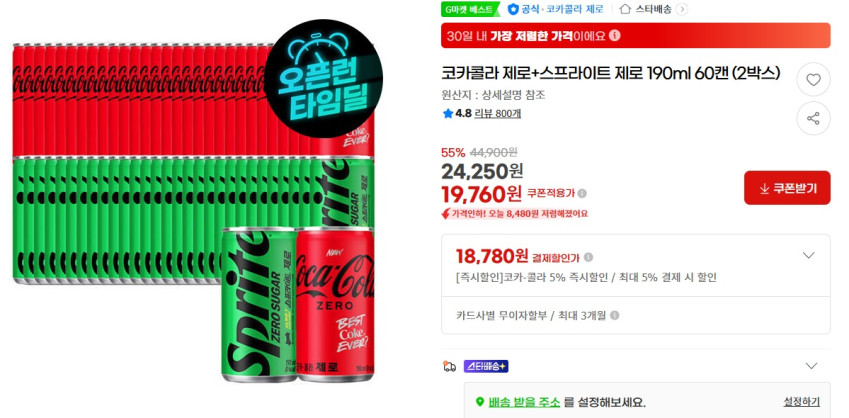The image size is (849, 418).
Task: Click the heart wishlist icon
Action: tap(813, 80)
